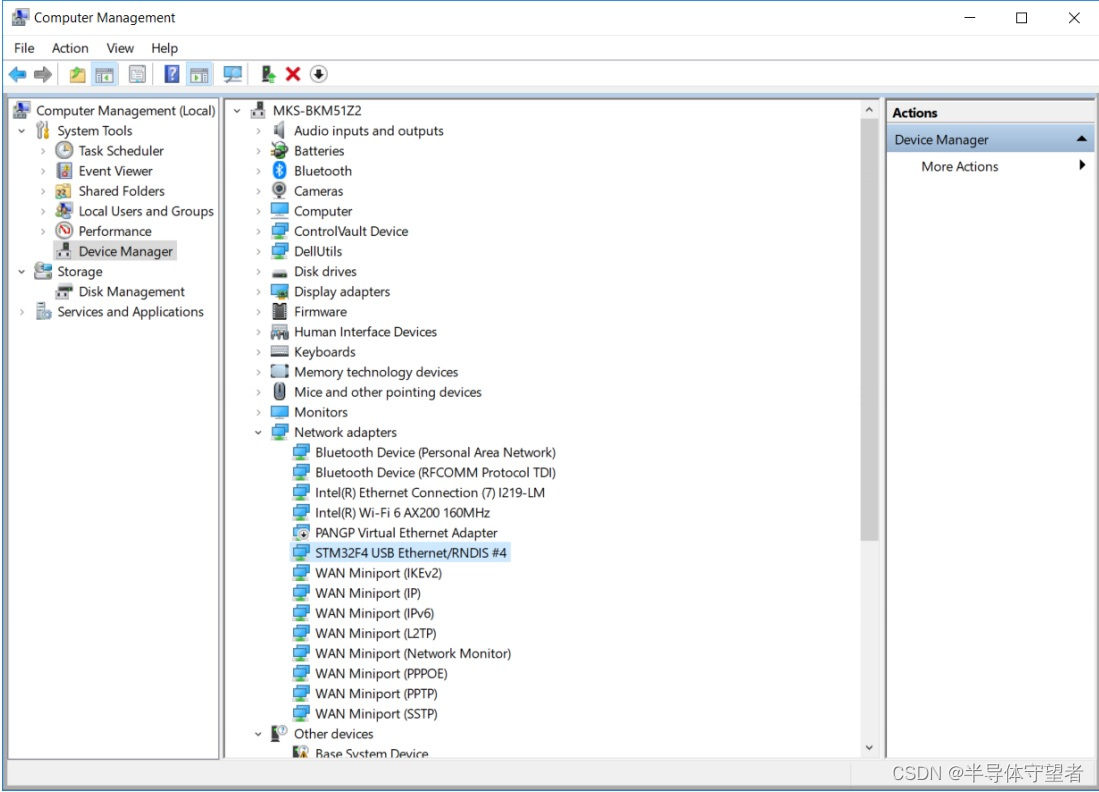The height and width of the screenshot is (792, 1099).
Task: Toggle the Show/Hide Console Tree icon
Action: 104,74
